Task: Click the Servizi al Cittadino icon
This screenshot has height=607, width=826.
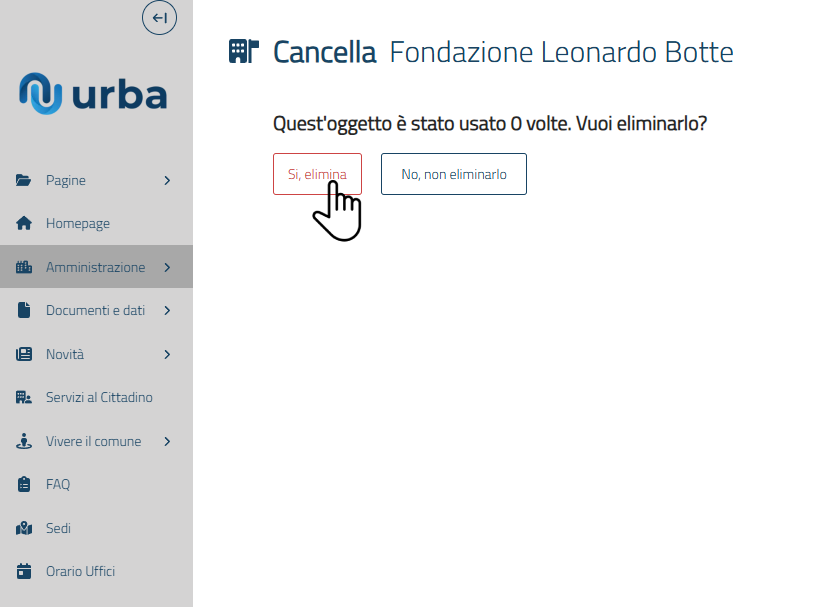Action: click(25, 398)
